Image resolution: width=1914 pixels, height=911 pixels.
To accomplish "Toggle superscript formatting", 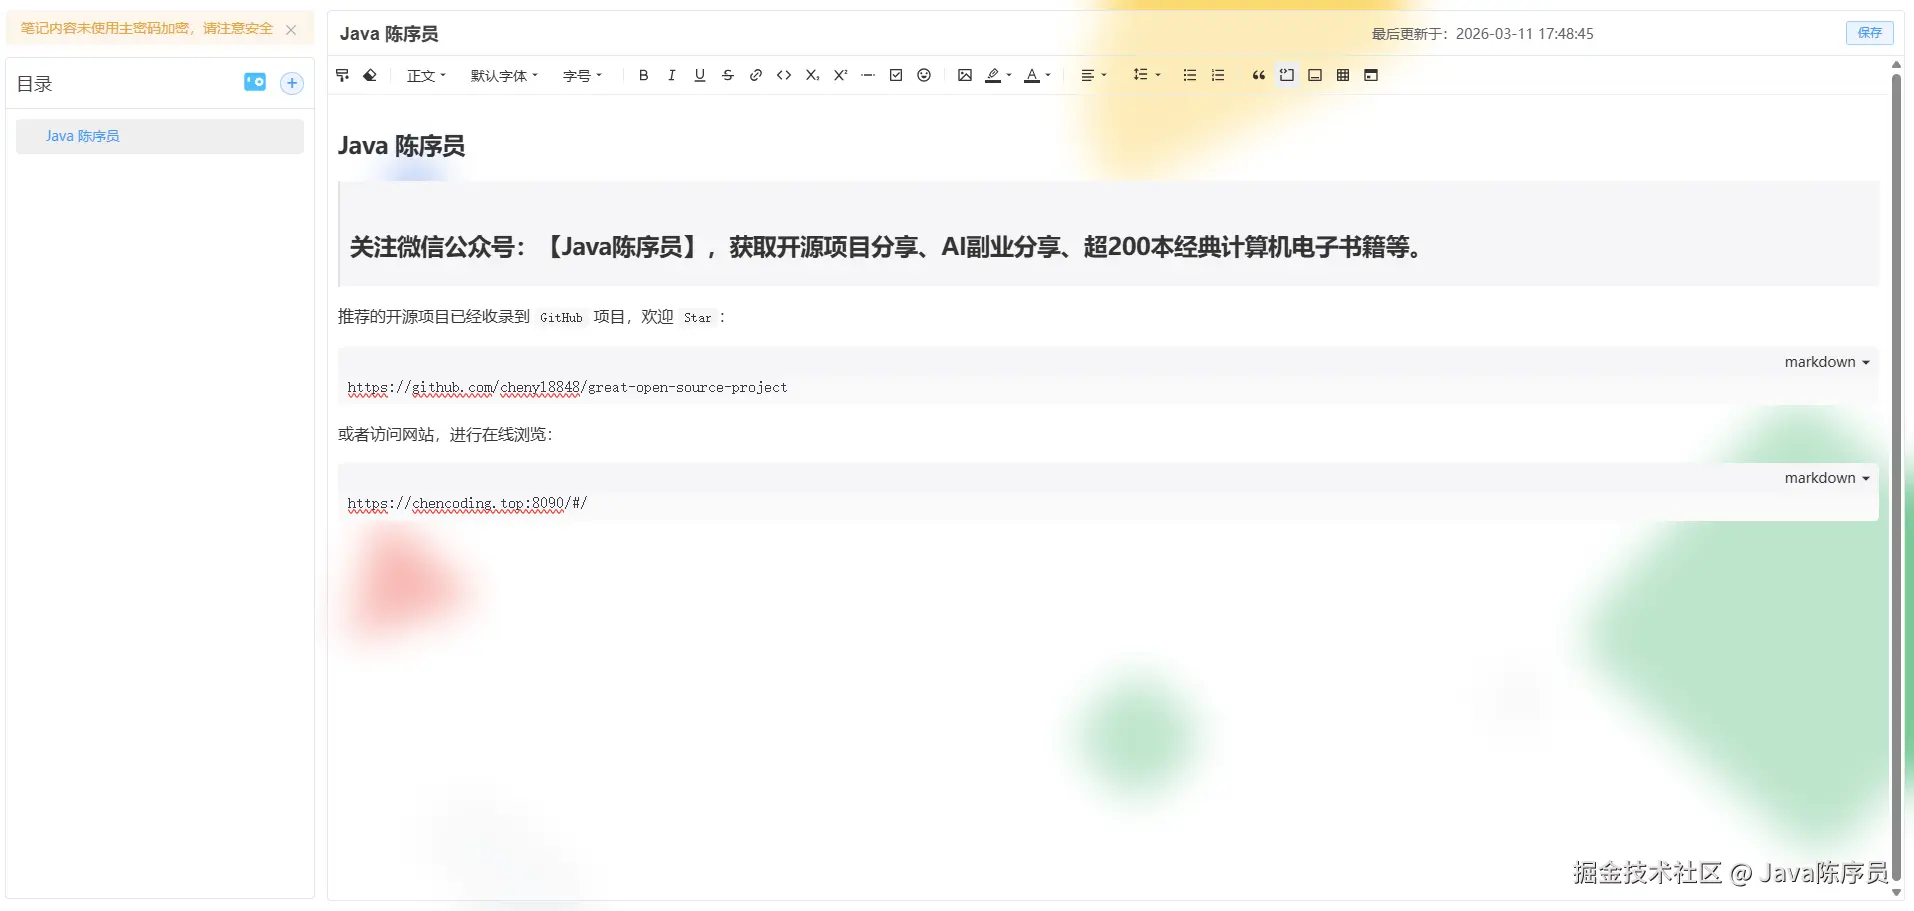I will click(x=840, y=75).
